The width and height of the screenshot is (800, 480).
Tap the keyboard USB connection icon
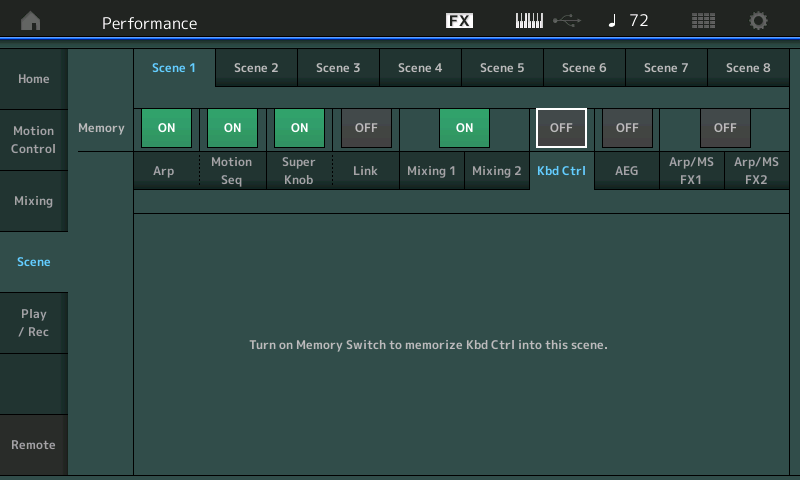coord(545,21)
